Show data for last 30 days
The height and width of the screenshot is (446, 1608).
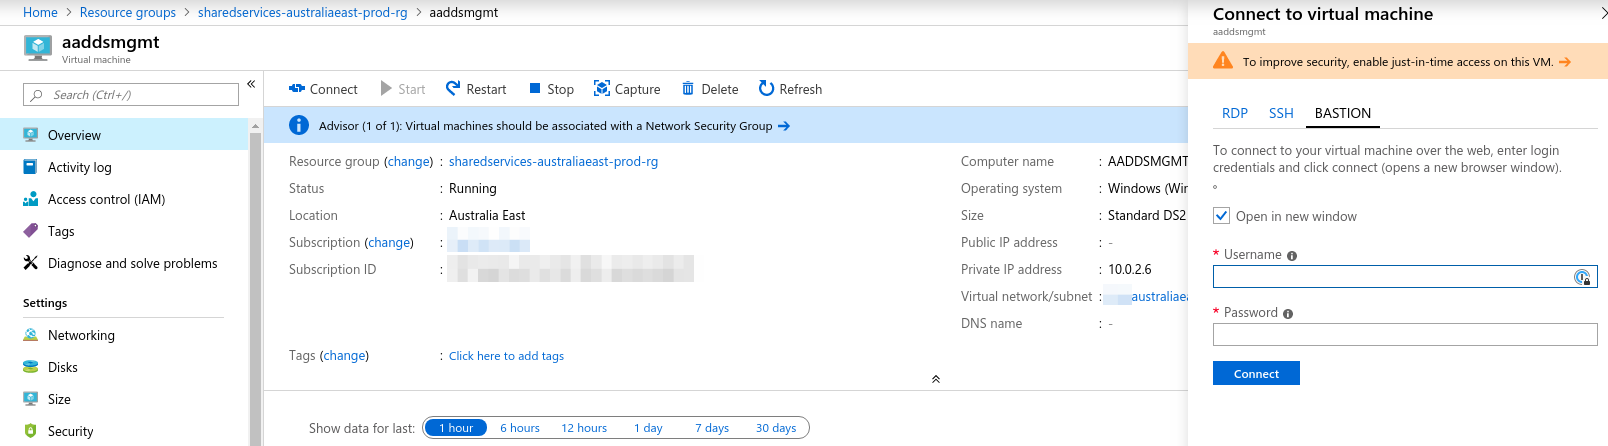pyautogui.click(x=776, y=428)
